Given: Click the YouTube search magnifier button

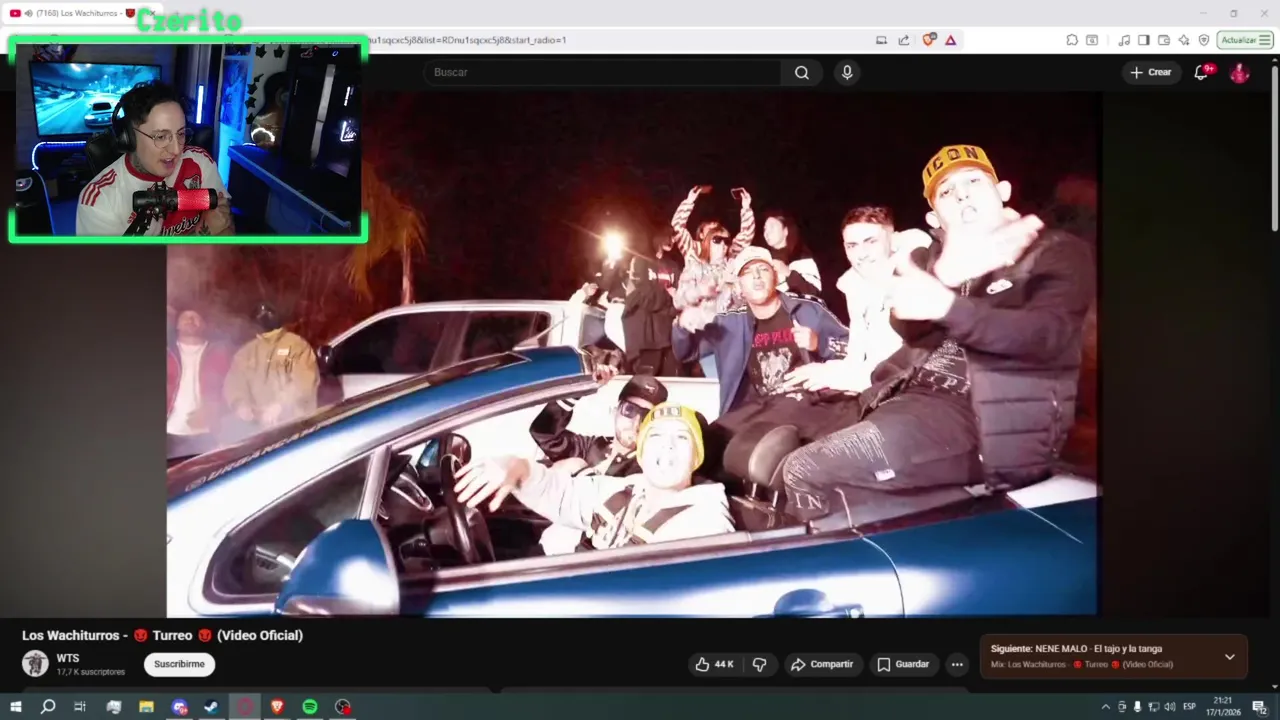Looking at the screenshot, I should 802,72.
